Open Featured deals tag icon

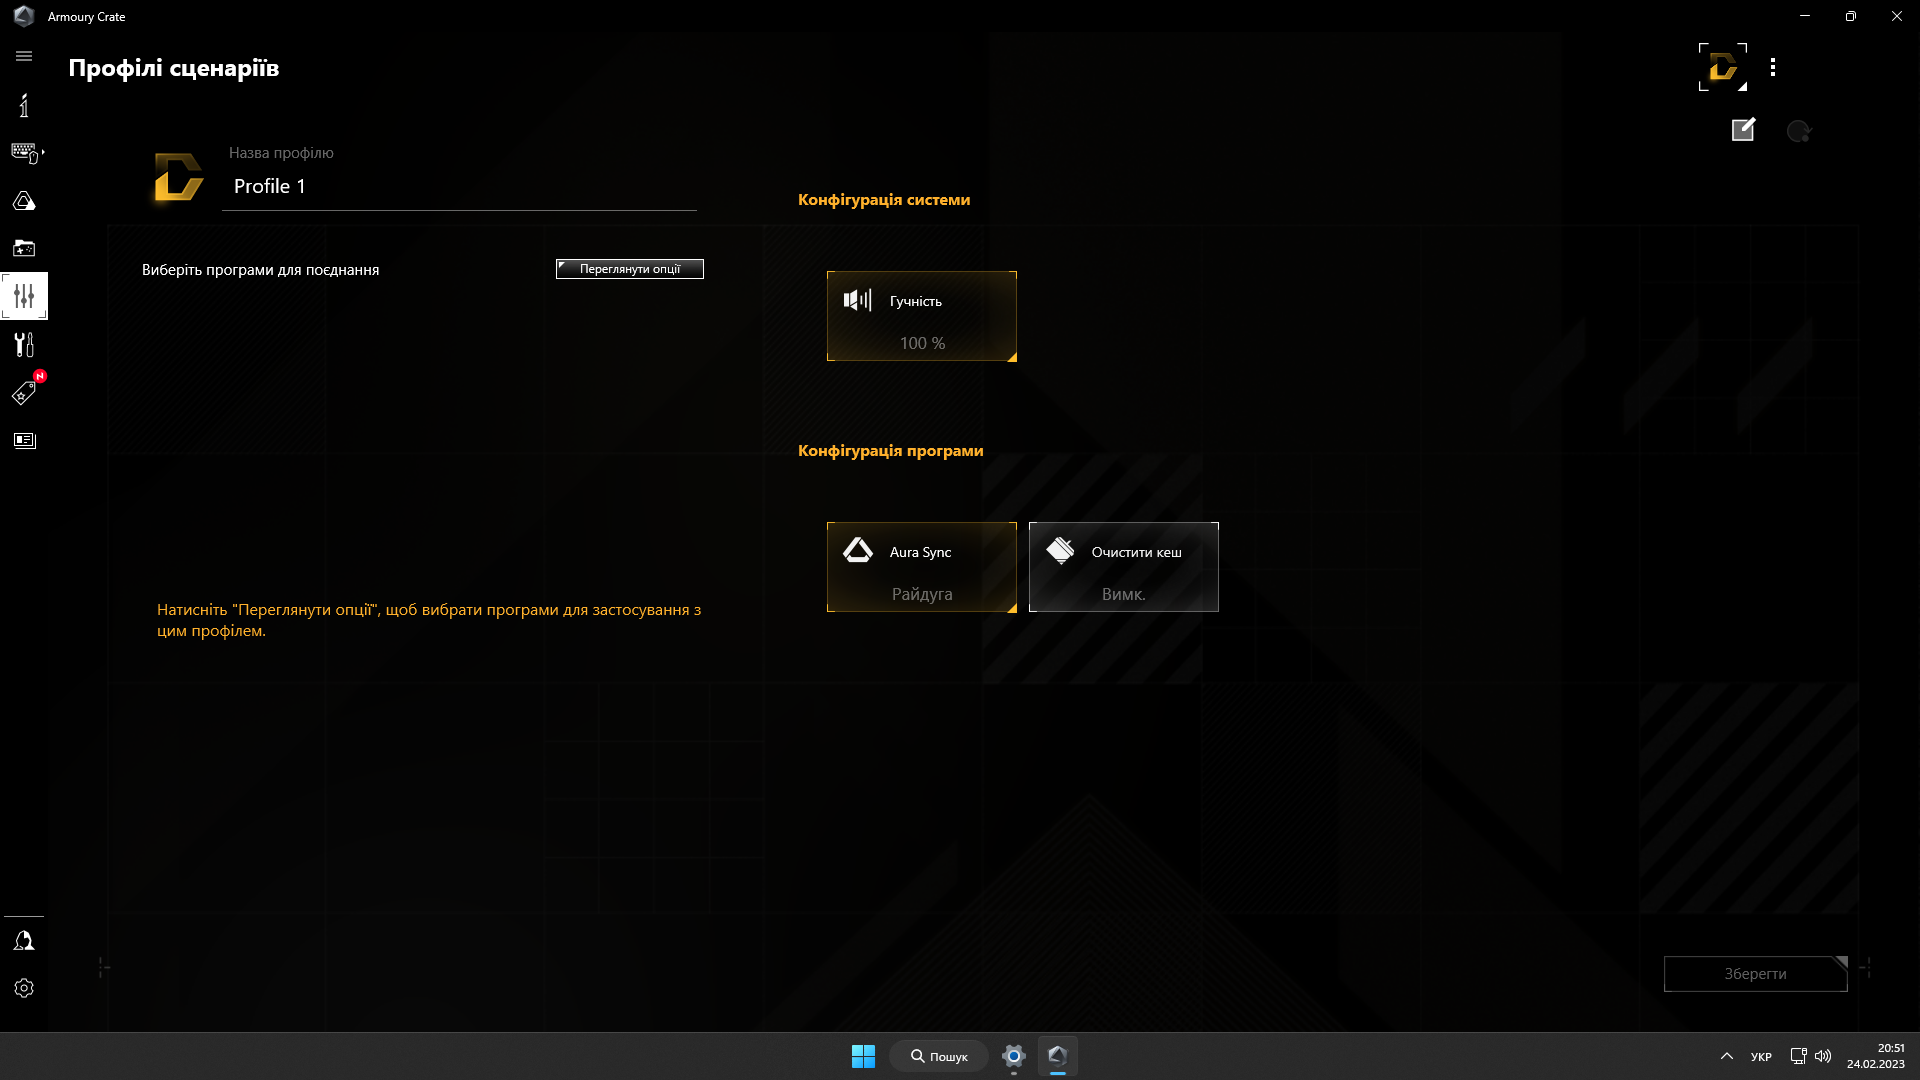tap(24, 393)
